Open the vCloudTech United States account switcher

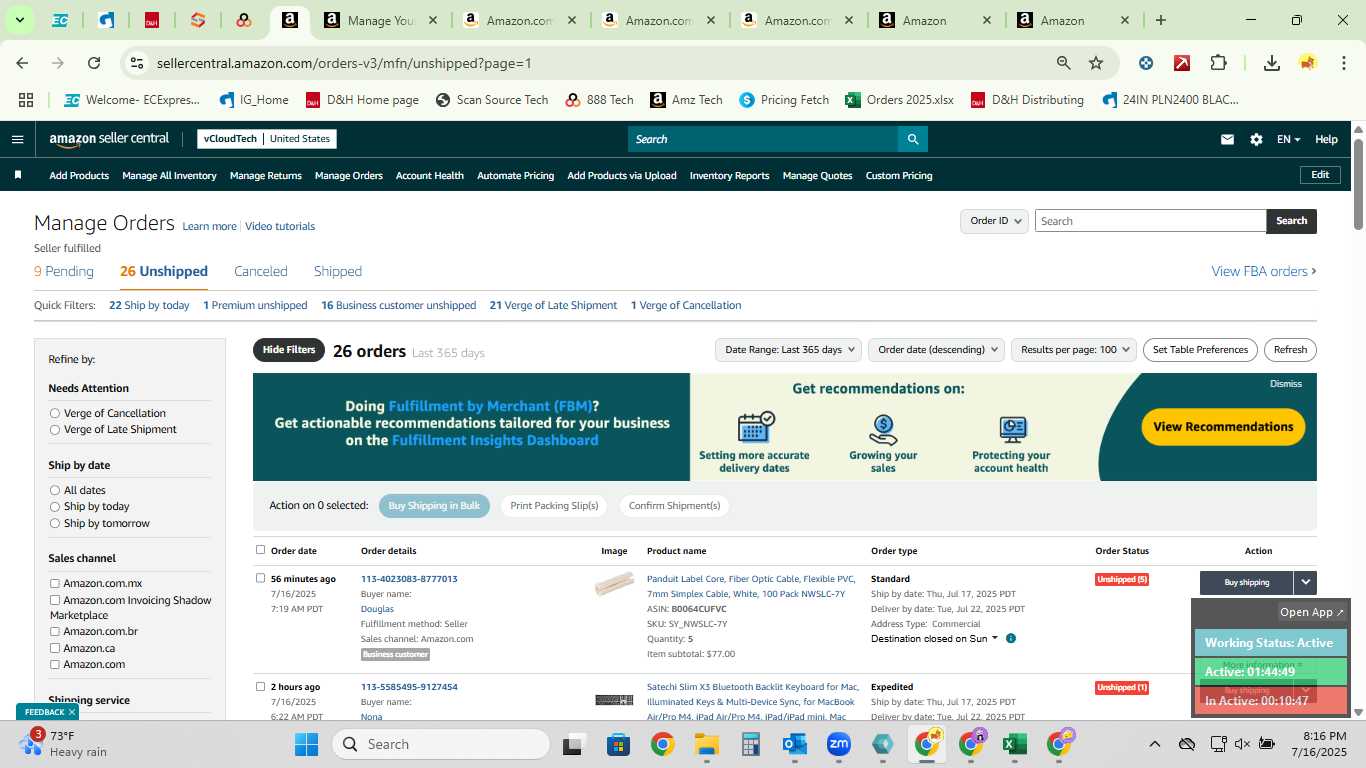[x=267, y=139]
